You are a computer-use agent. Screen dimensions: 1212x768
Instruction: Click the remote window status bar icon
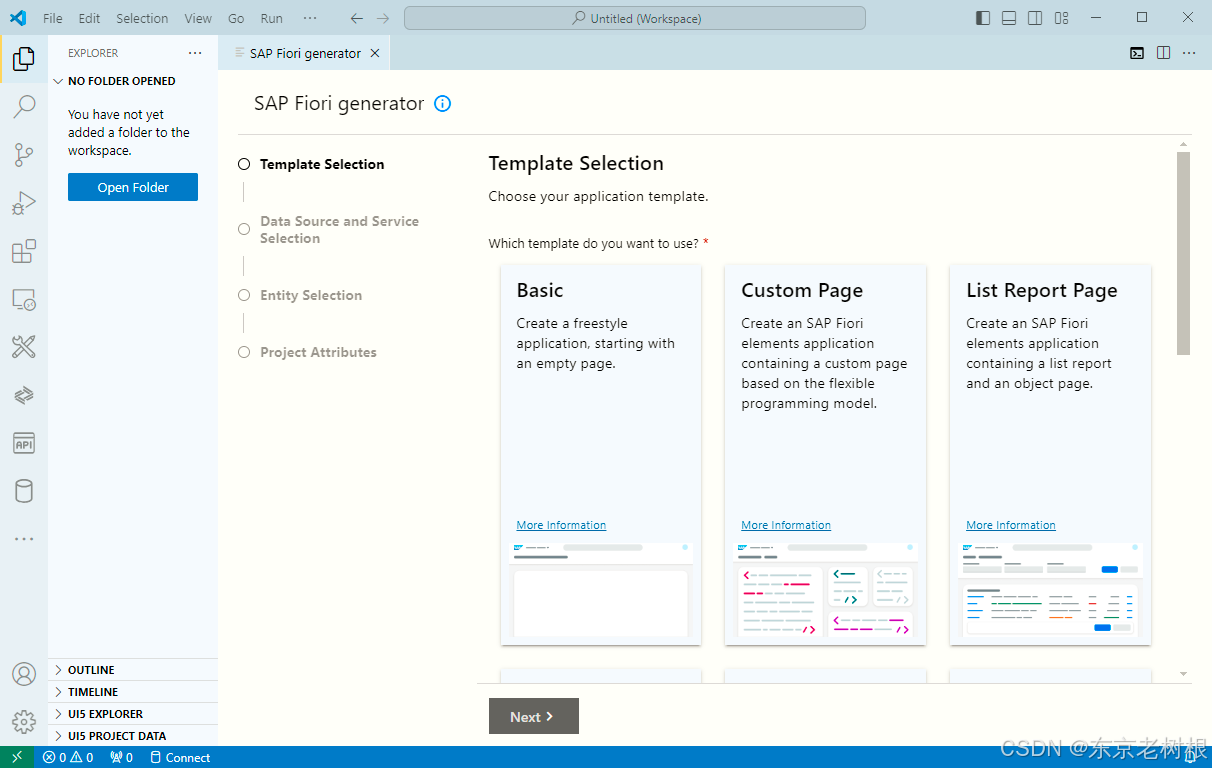17,757
